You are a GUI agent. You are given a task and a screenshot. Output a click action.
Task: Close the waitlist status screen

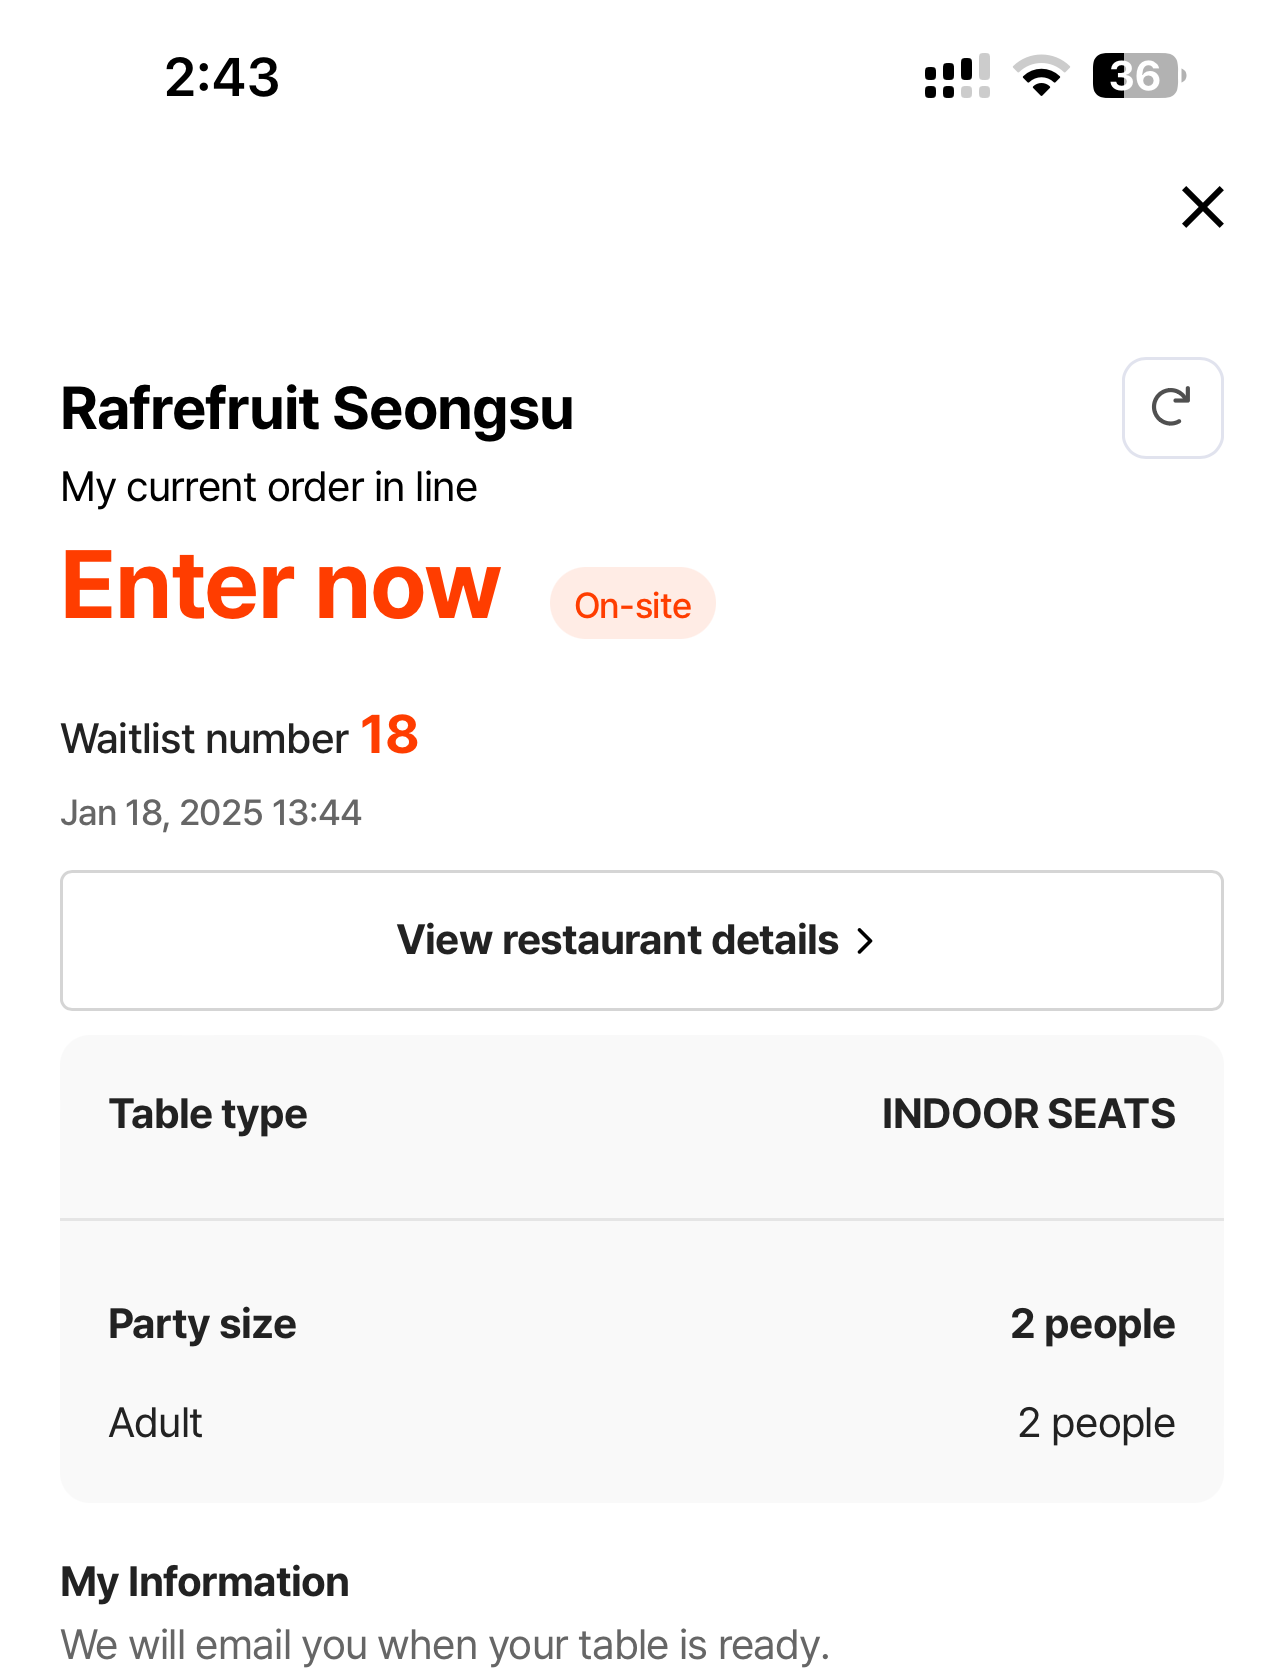coord(1202,207)
